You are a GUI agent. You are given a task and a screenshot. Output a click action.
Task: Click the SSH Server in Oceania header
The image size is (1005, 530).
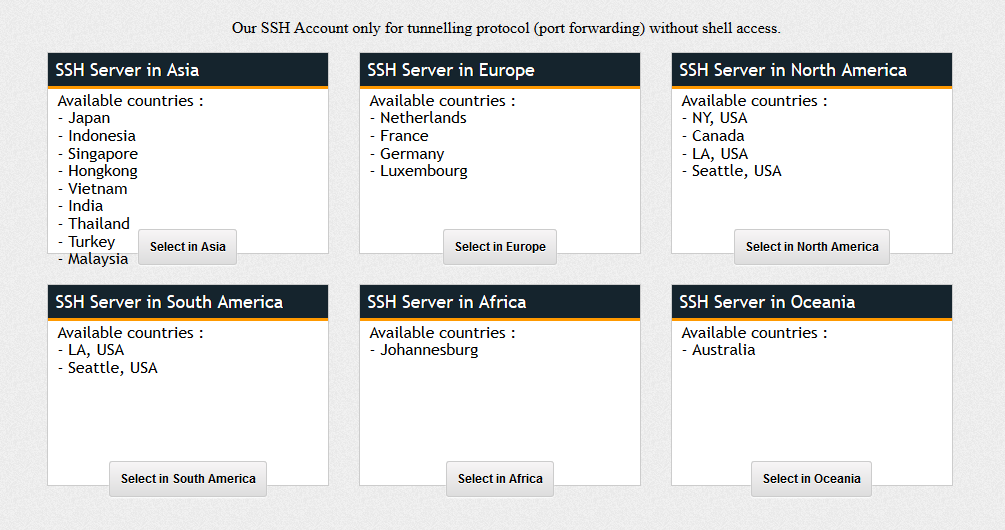click(x=811, y=302)
